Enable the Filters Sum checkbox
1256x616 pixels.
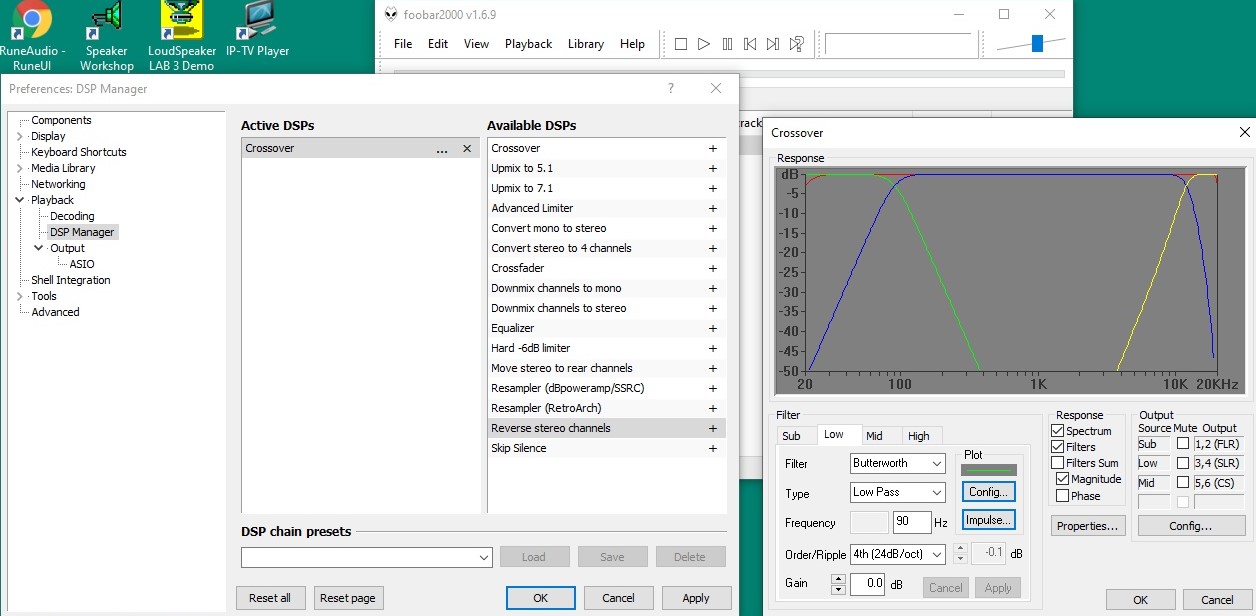(1058, 463)
